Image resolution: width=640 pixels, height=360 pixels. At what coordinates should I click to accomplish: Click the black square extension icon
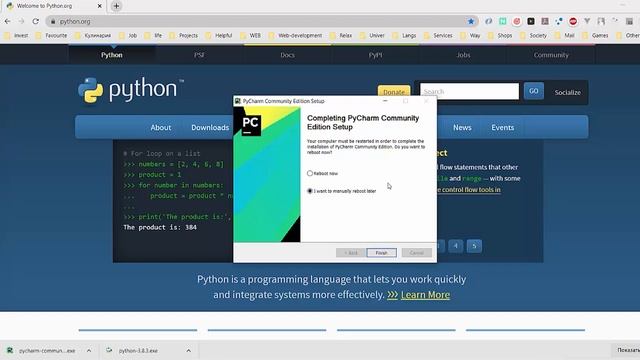click(531, 21)
